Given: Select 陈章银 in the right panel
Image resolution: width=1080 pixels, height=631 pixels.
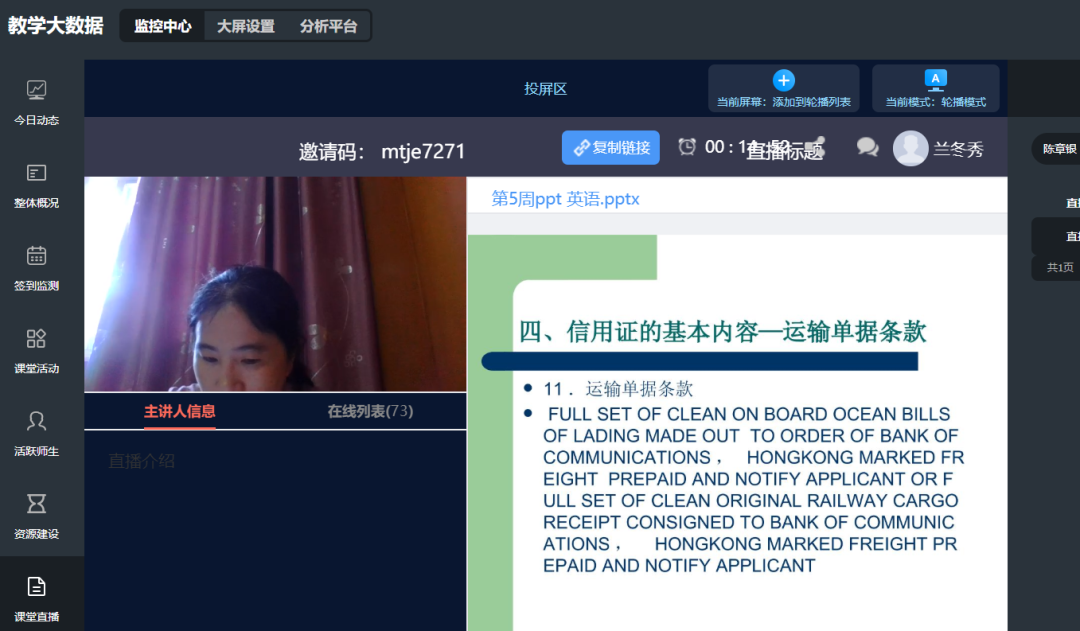Looking at the screenshot, I should (x=1058, y=148).
